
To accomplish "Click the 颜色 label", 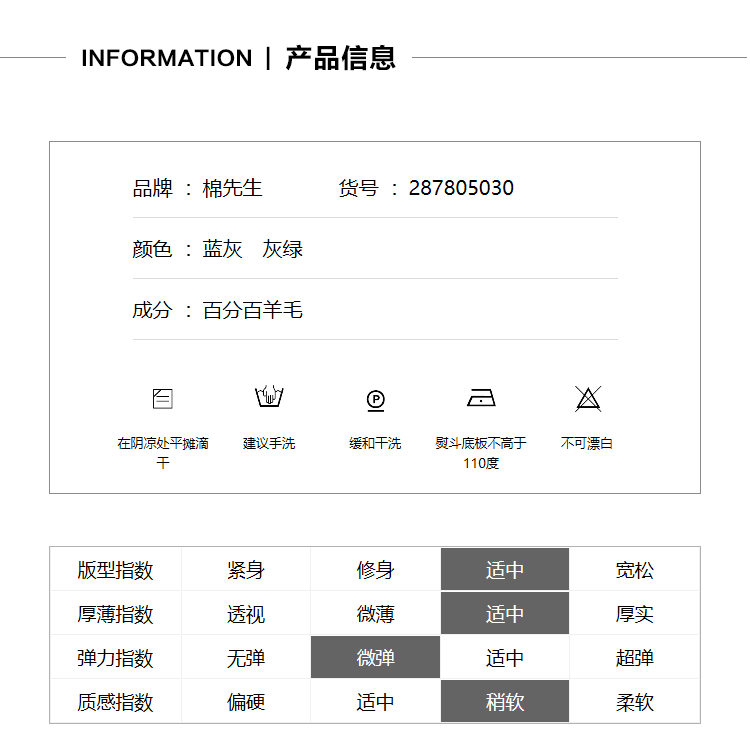I will point(152,249).
